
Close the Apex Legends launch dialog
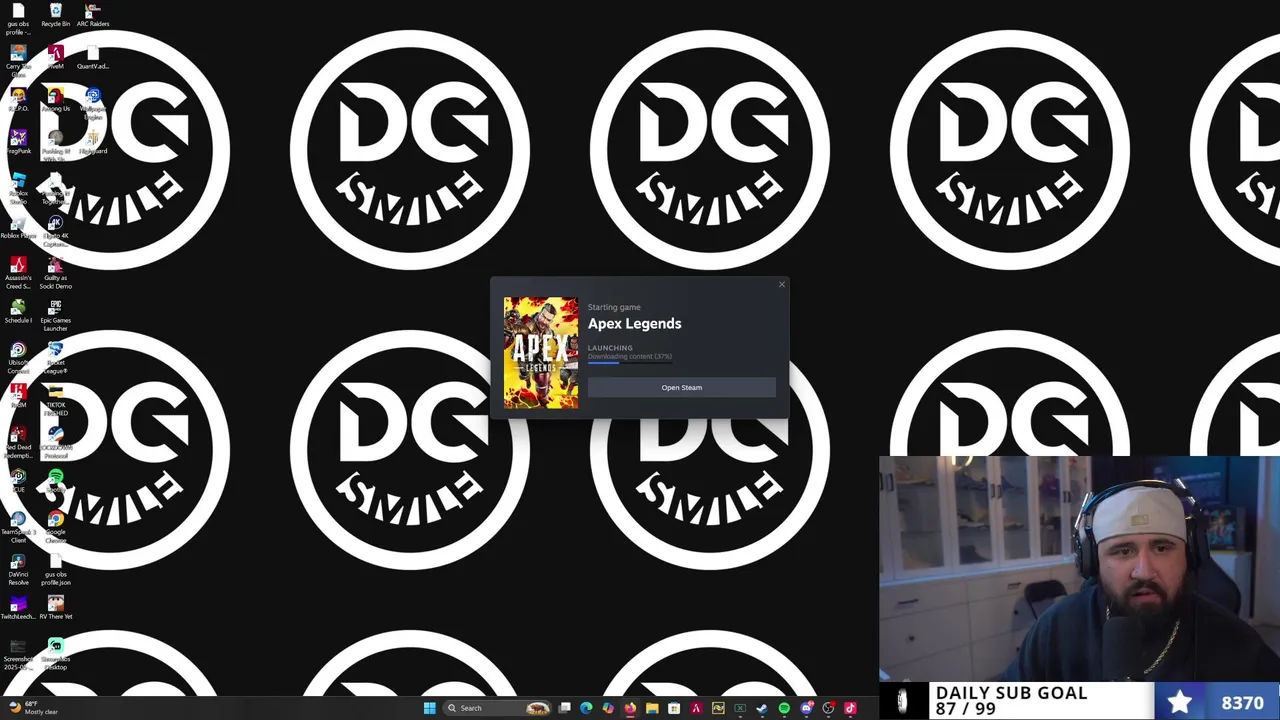pyautogui.click(x=782, y=285)
